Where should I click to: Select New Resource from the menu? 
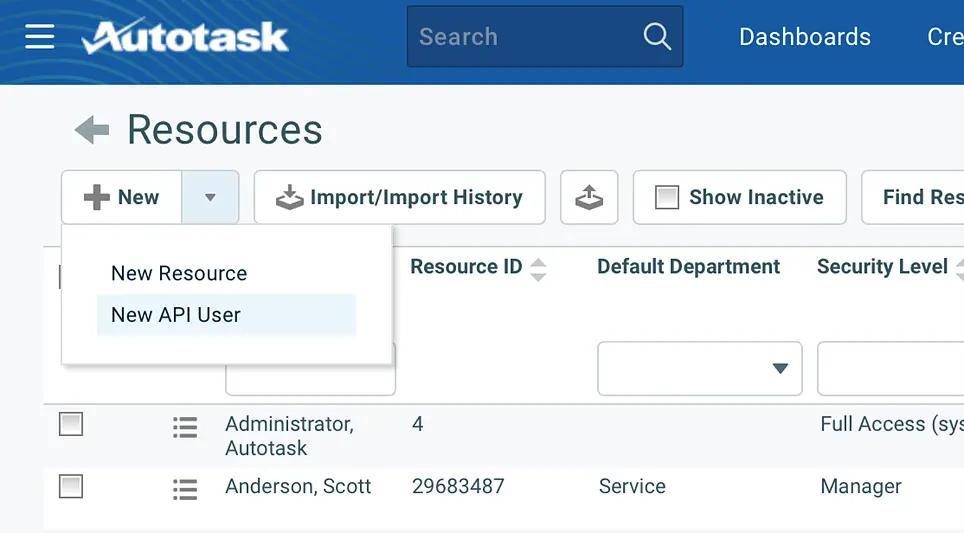coord(179,273)
